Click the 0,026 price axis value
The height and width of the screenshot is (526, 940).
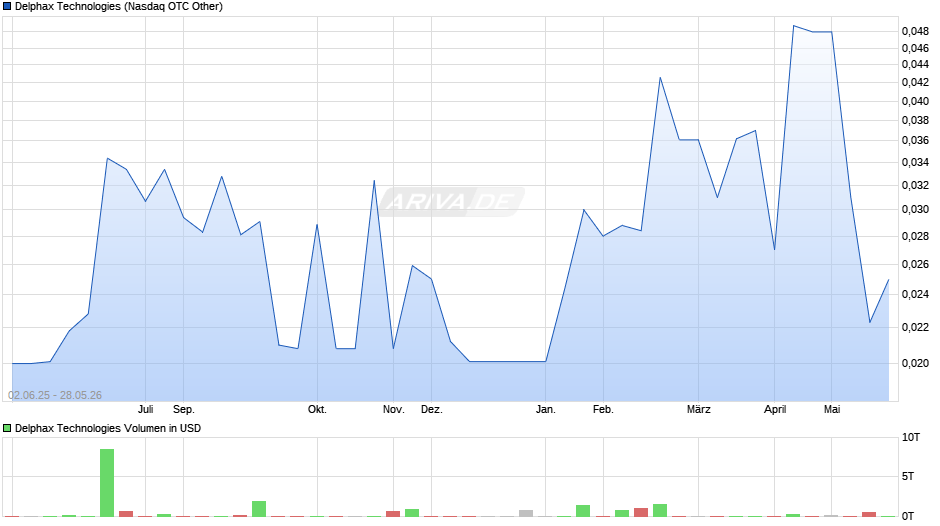[x=915, y=264]
